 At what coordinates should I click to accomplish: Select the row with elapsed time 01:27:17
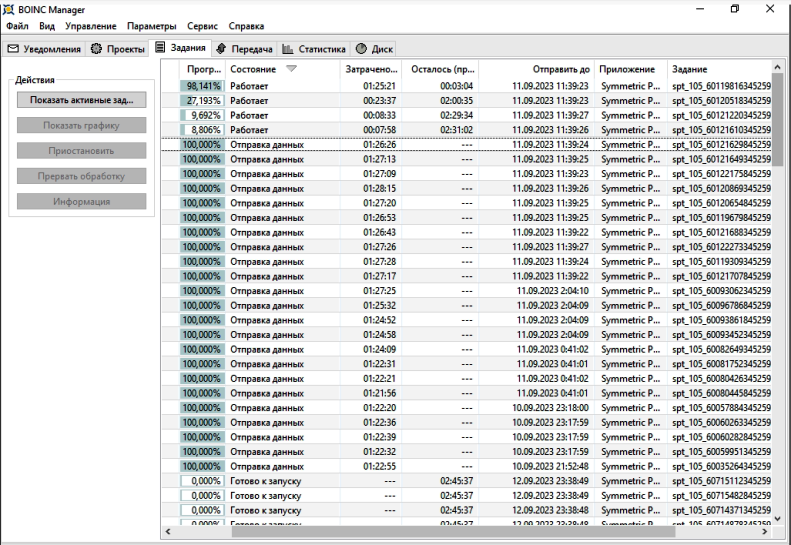point(466,276)
